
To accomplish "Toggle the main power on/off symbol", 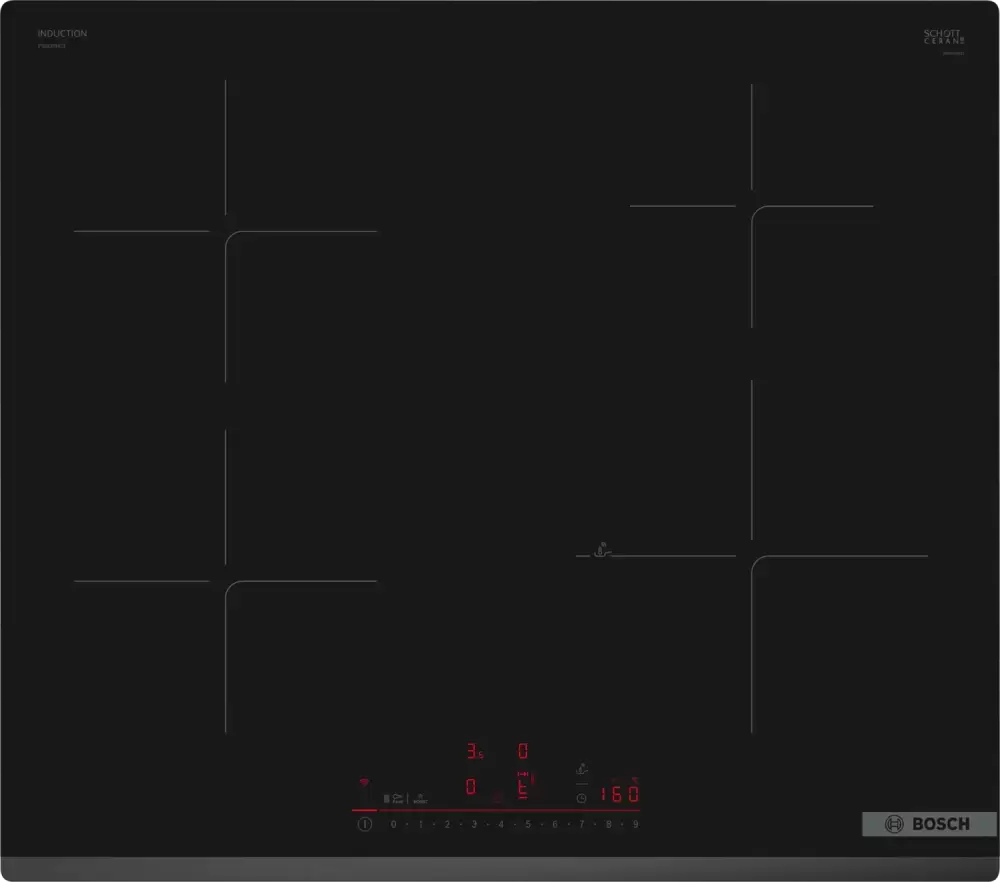I will [x=365, y=824].
